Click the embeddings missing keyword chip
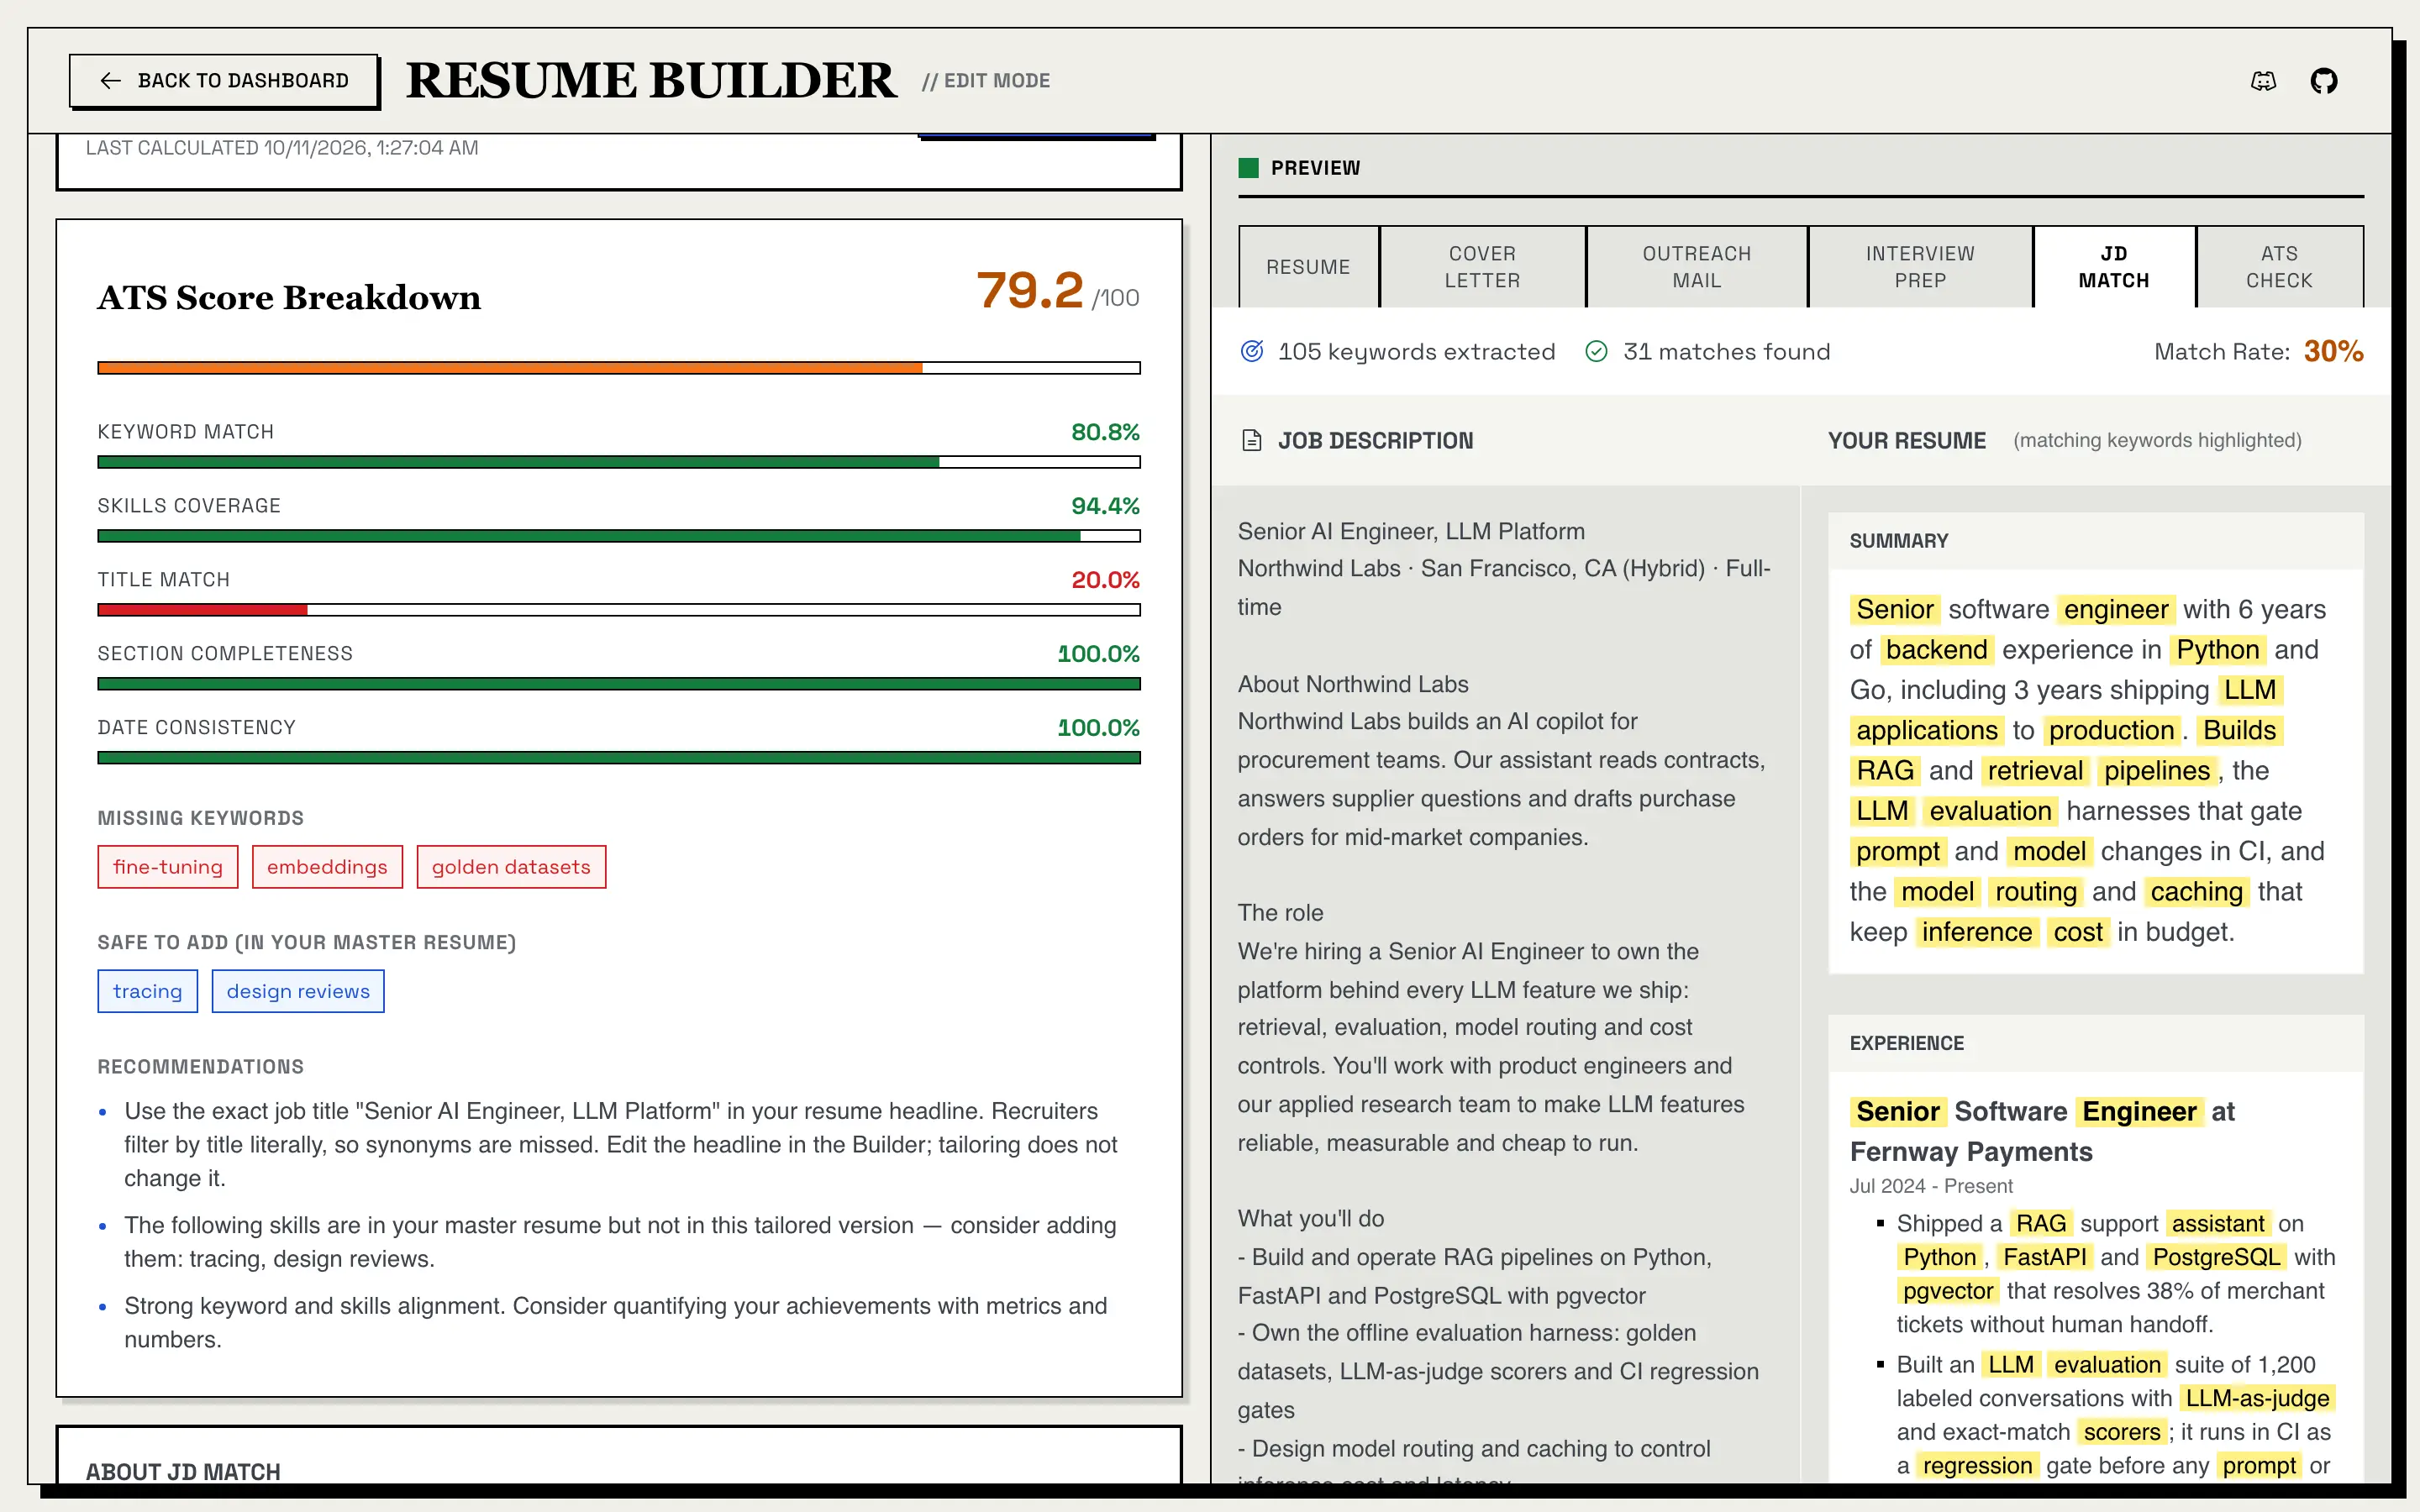Image resolution: width=2420 pixels, height=1512 pixels. point(327,867)
